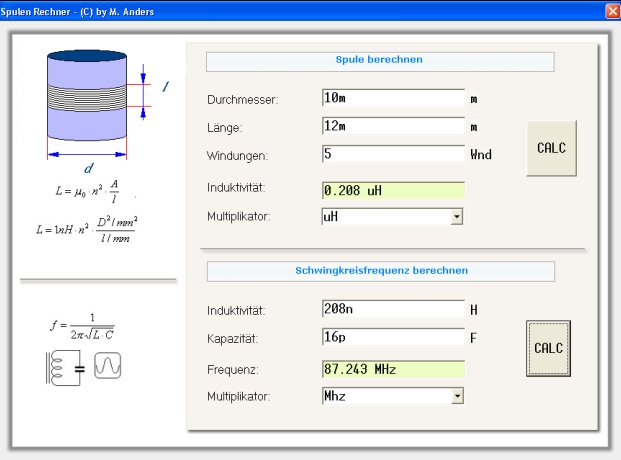The width and height of the screenshot is (621, 460).
Task: Click the Kapazität input field
Action: coord(393,337)
